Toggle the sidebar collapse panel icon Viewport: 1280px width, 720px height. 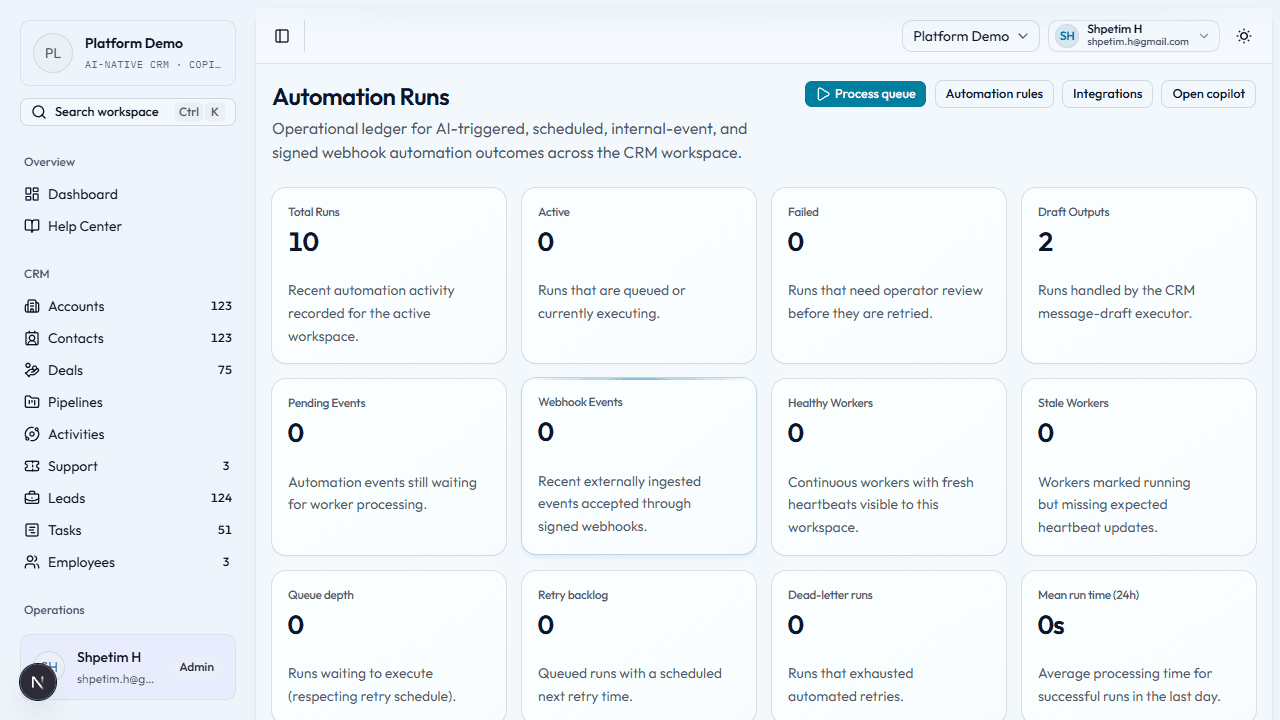(x=281, y=36)
